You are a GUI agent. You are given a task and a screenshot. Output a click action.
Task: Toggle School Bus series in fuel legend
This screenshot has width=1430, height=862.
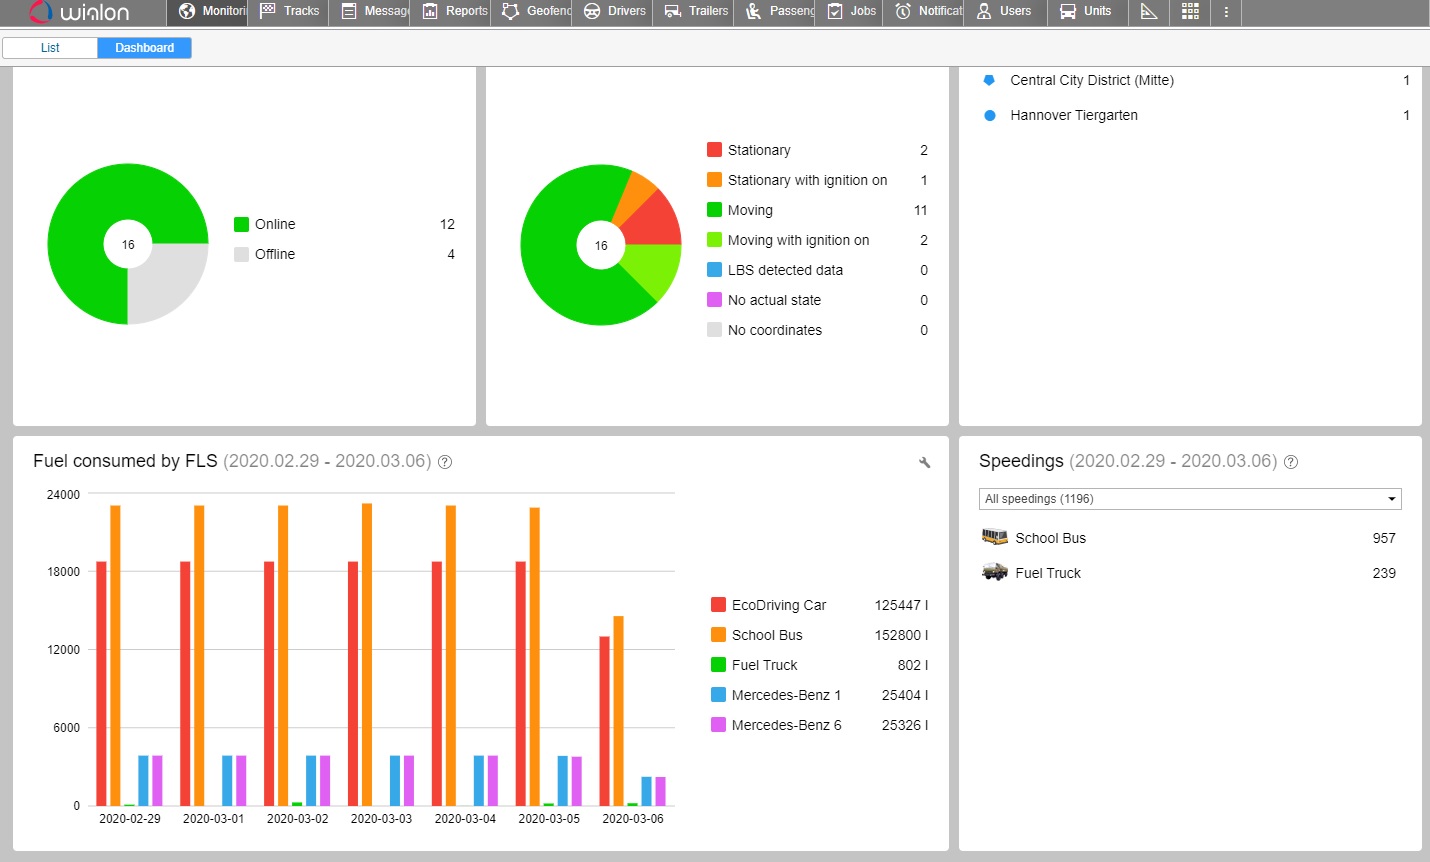coord(766,635)
